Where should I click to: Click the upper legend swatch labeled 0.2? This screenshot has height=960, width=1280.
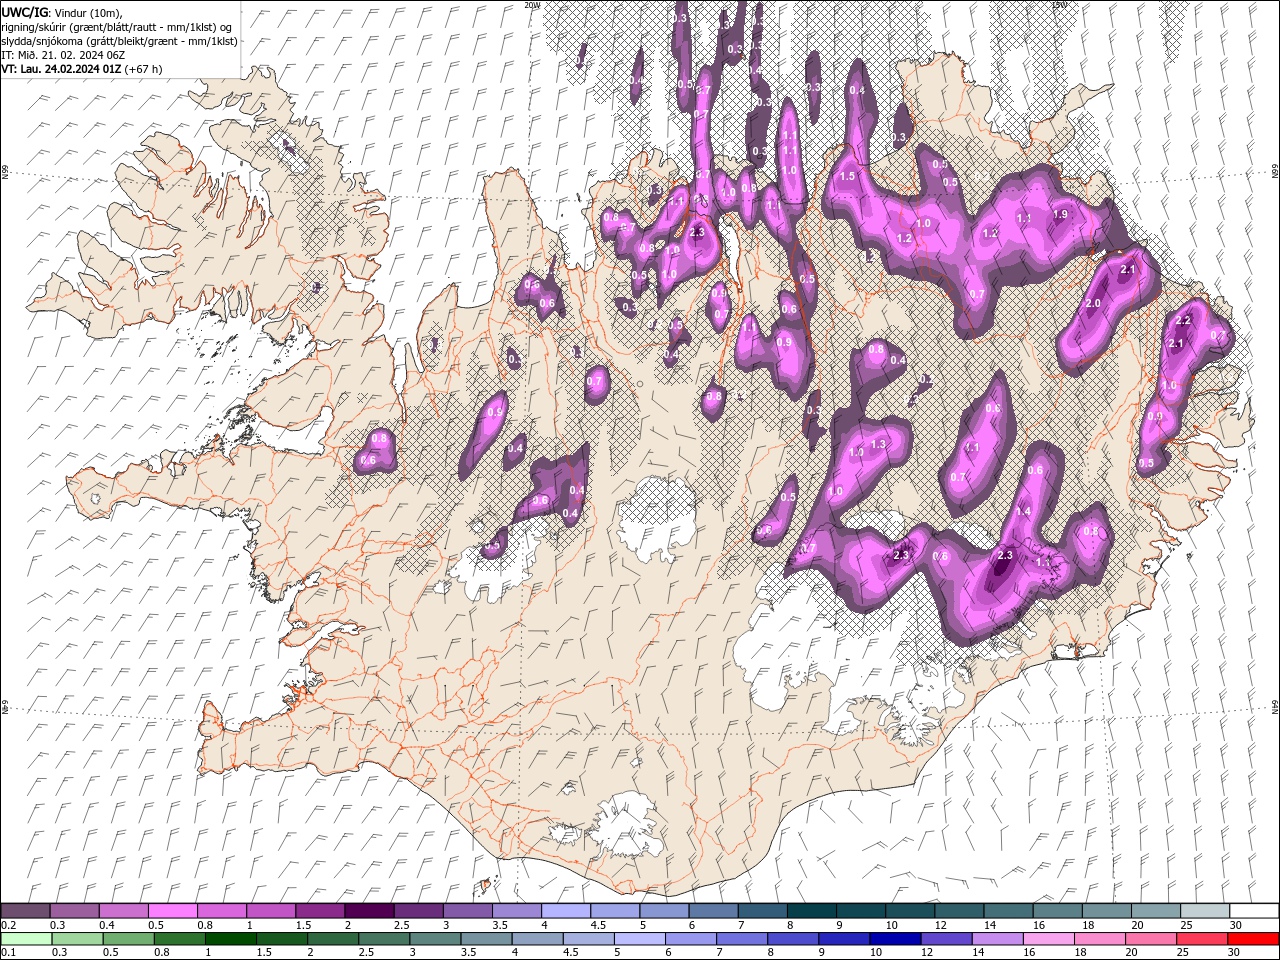pos(25,911)
